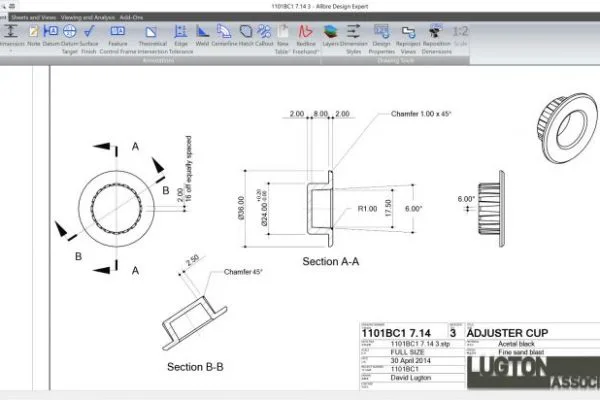Viewport: 600px width, 400px height.
Task: Open the Feature Control Frame tool
Action: pyautogui.click(x=117, y=39)
